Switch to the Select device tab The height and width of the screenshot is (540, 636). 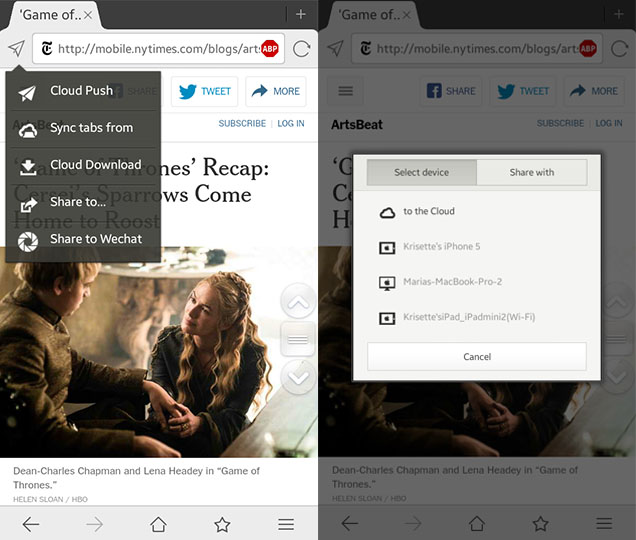click(x=421, y=172)
